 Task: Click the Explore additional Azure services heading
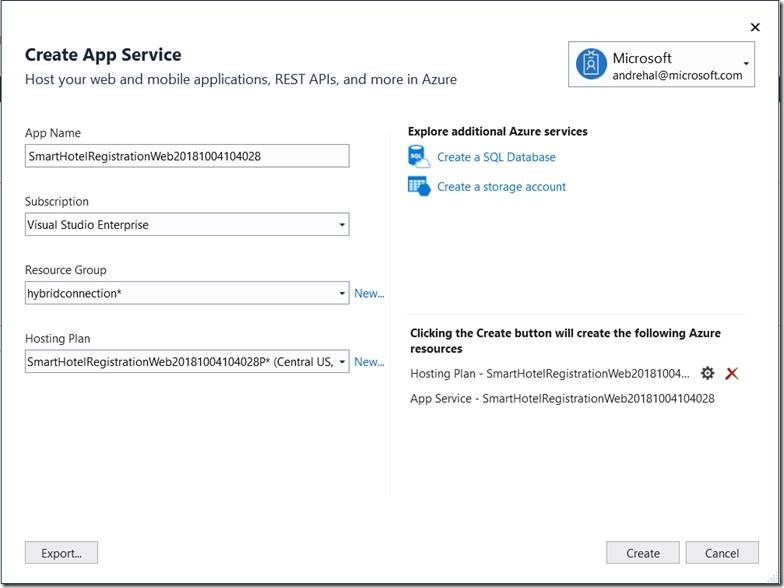click(x=498, y=132)
